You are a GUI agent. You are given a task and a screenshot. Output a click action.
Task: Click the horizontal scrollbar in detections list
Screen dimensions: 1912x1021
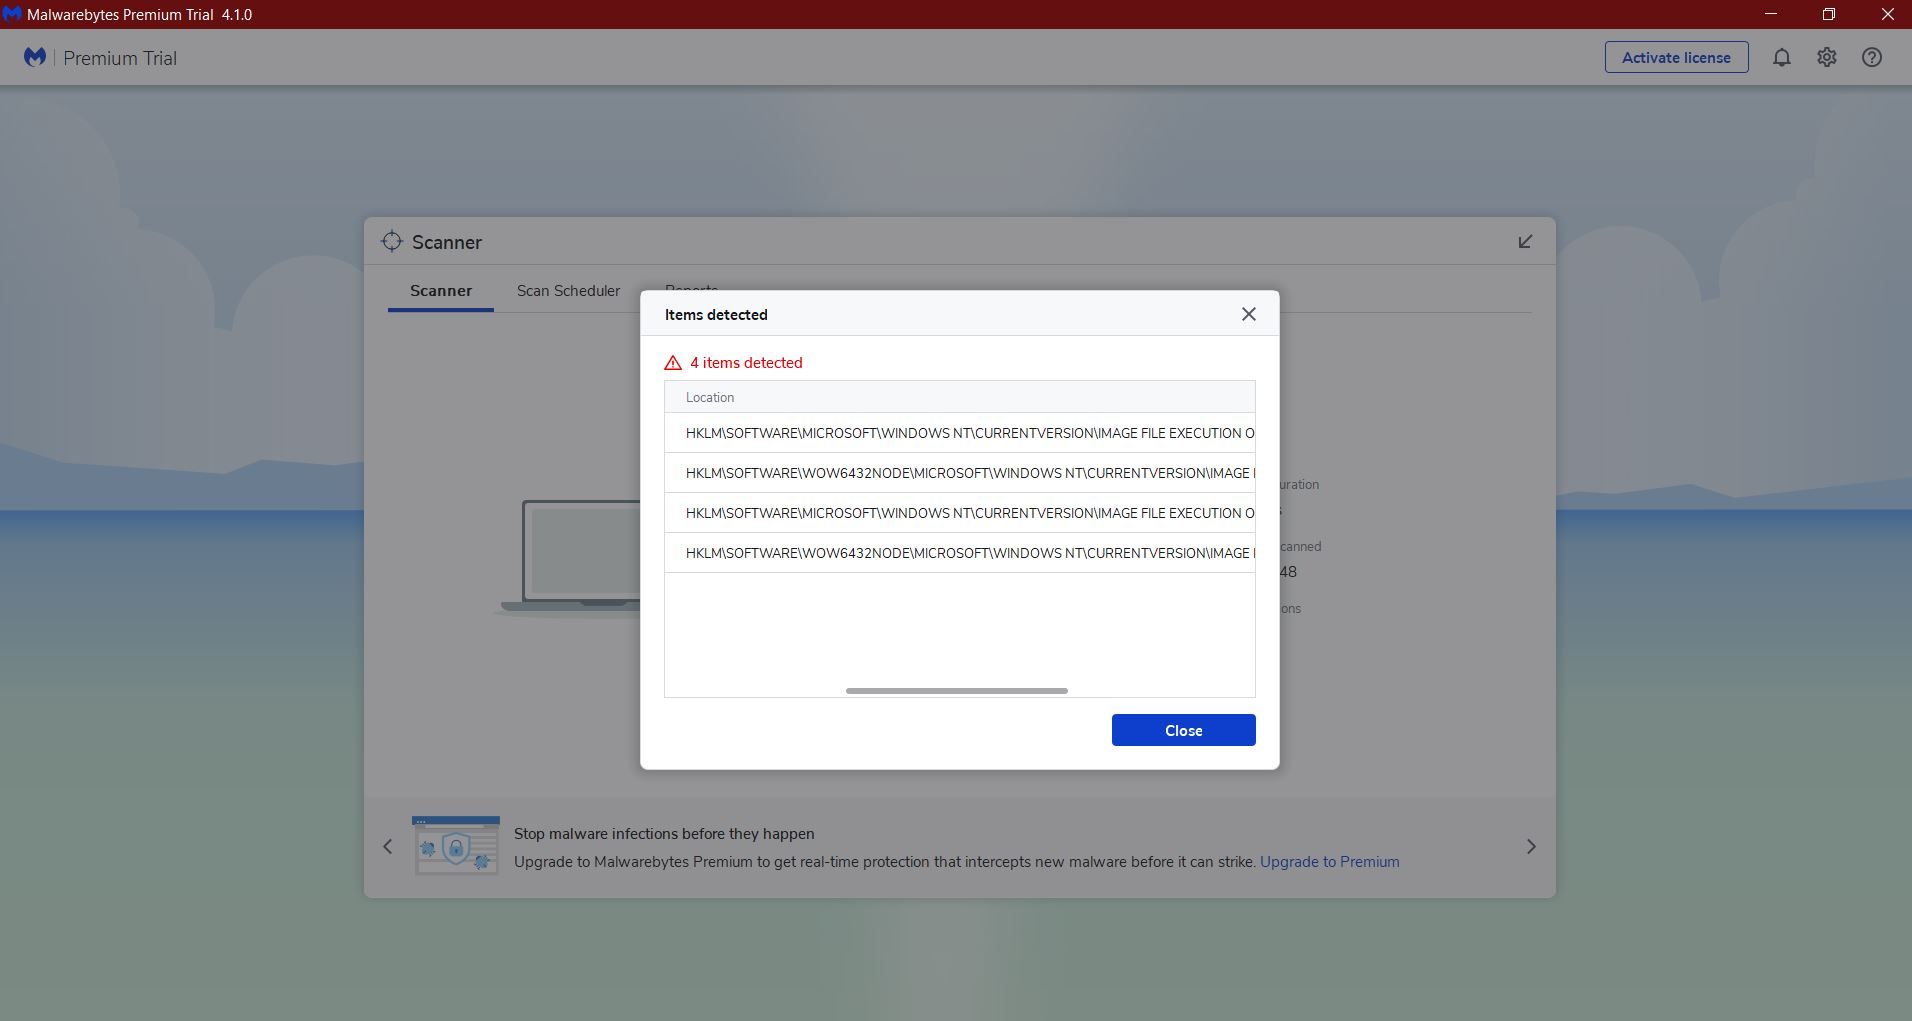tap(957, 691)
